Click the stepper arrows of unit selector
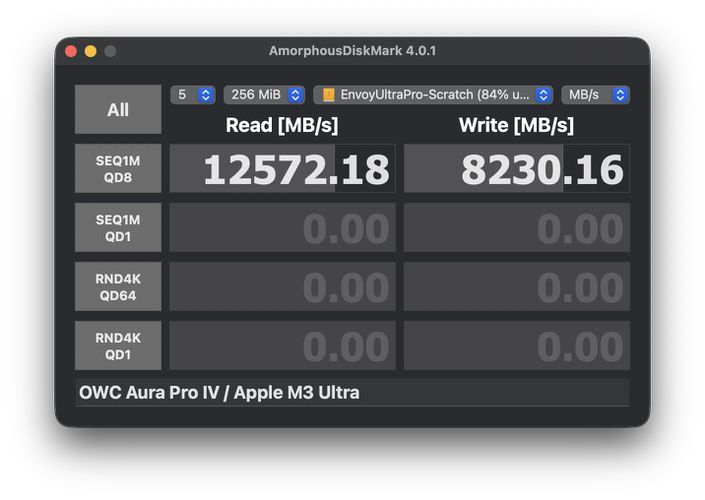Screen dimensions: 705x500 click(x=620, y=95)
